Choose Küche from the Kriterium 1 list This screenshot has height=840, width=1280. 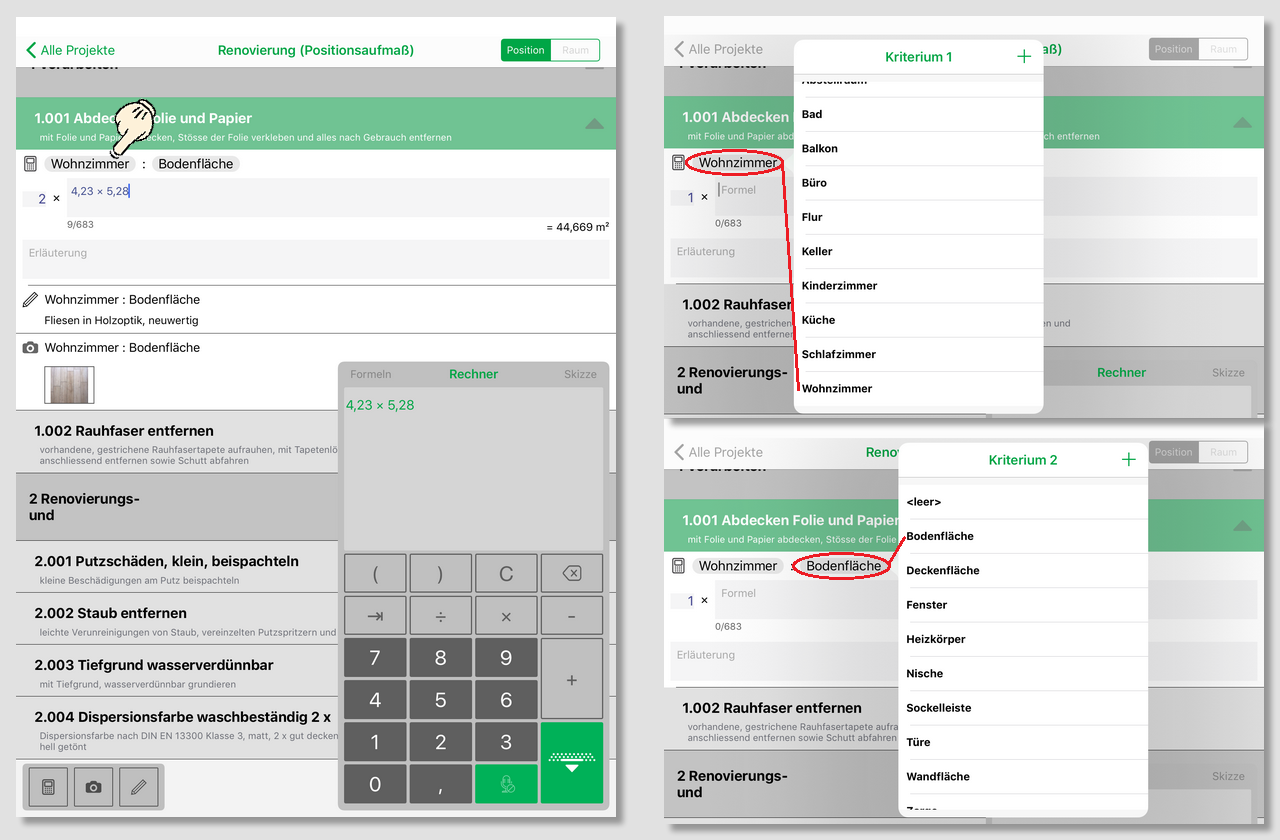point(818,320)
